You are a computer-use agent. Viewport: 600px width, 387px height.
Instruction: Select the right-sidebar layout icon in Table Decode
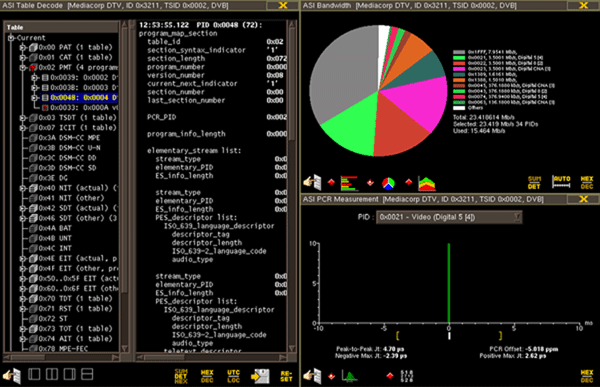[x=69, y=374]
